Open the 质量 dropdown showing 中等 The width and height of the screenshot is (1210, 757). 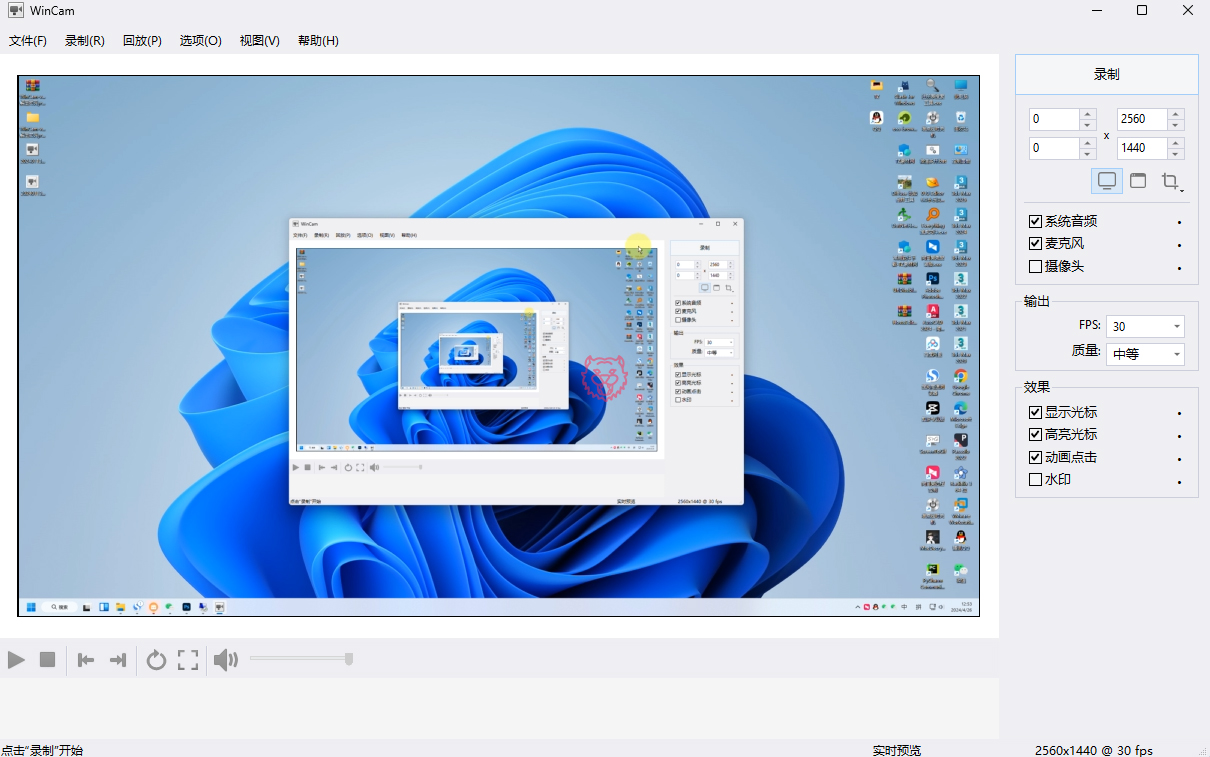[1145, 354]
